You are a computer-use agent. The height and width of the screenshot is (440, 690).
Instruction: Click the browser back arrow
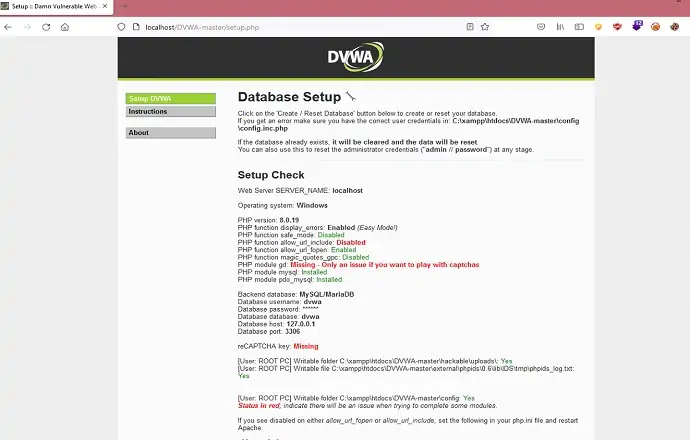pos(8,27)
